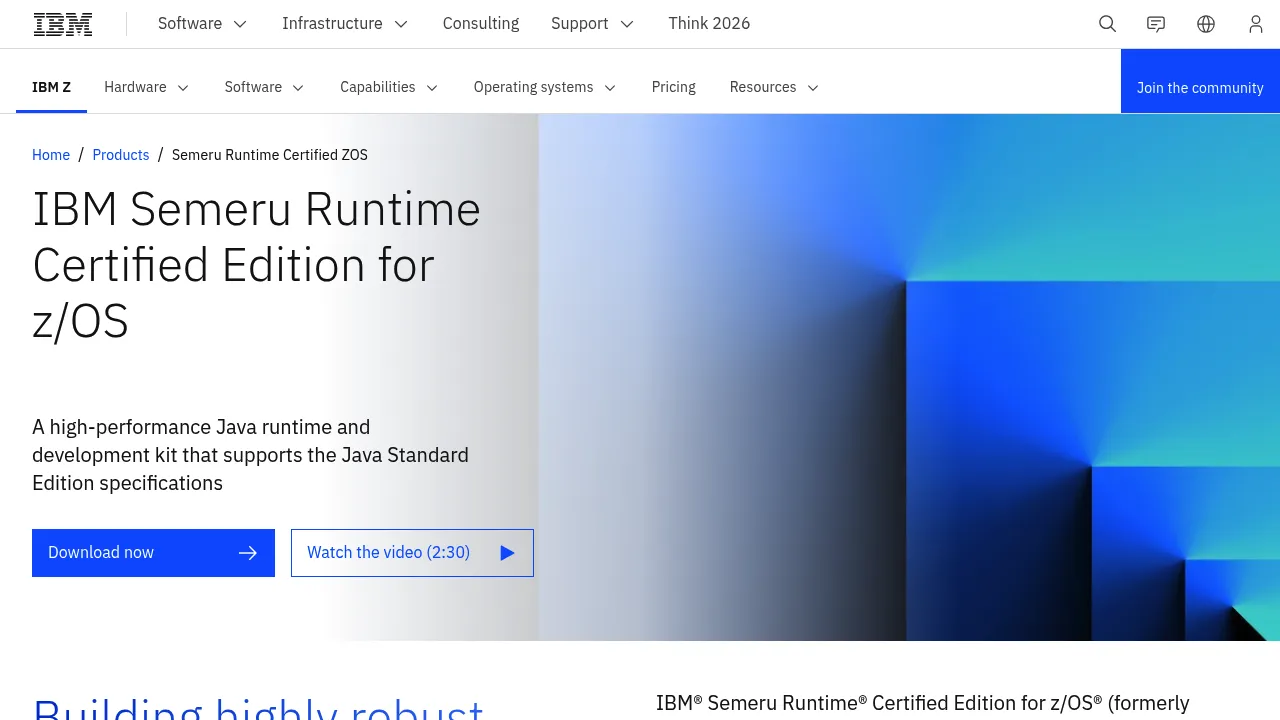This screenshot has width=1280, height=720.
Task: Follow the Home breadcrumb link
Action: (x=51, y=155)
